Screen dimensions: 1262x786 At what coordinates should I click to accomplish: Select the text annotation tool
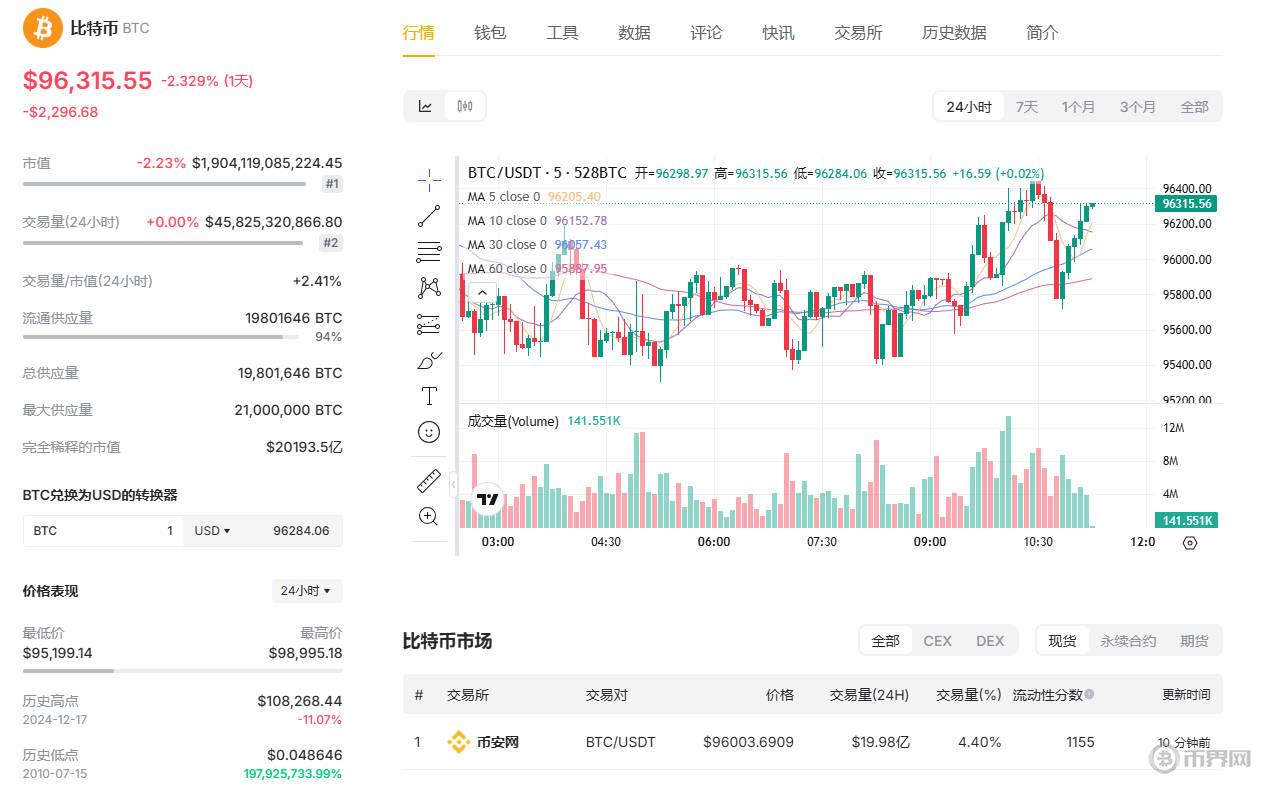coord(429,396)
